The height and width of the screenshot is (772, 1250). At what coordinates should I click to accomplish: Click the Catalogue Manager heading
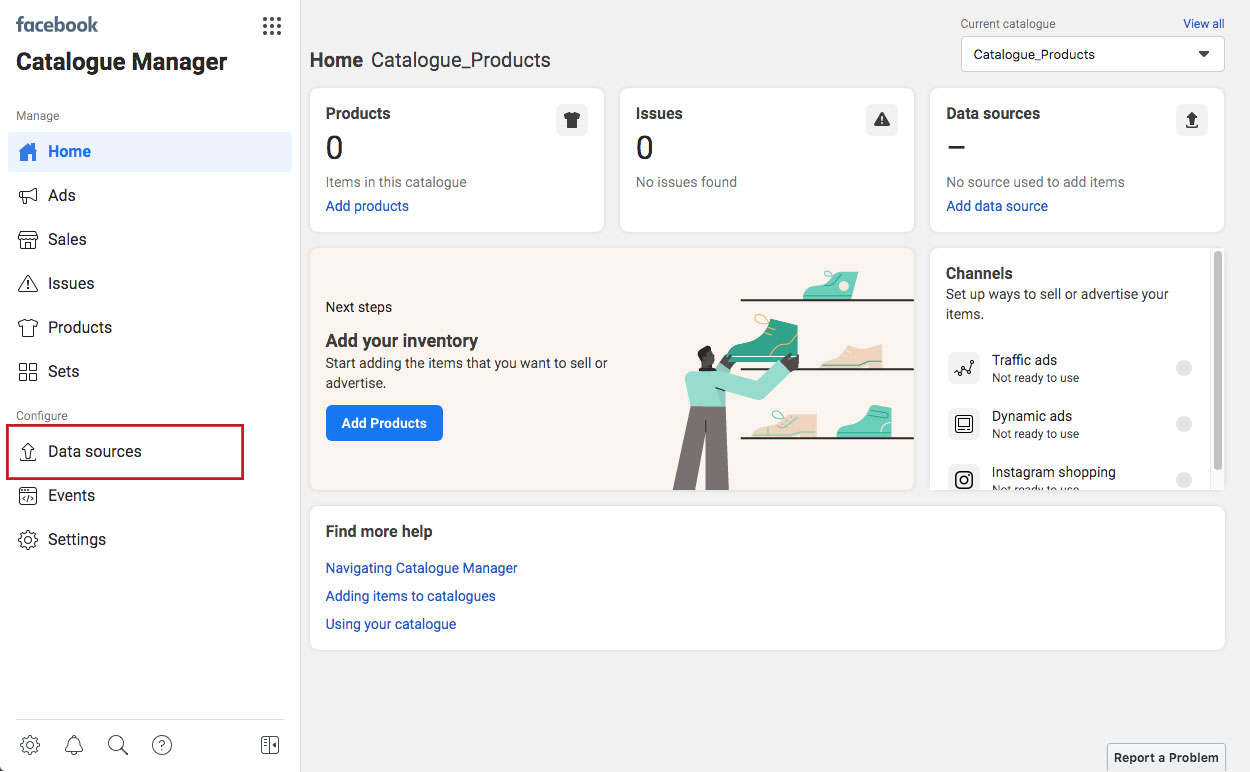pyautogui.click(x=122, y=62)
